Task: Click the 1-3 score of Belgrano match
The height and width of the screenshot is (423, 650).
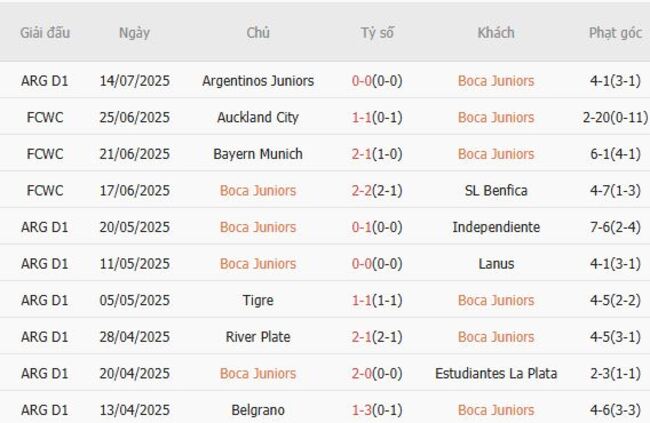Action: [363, 410]
